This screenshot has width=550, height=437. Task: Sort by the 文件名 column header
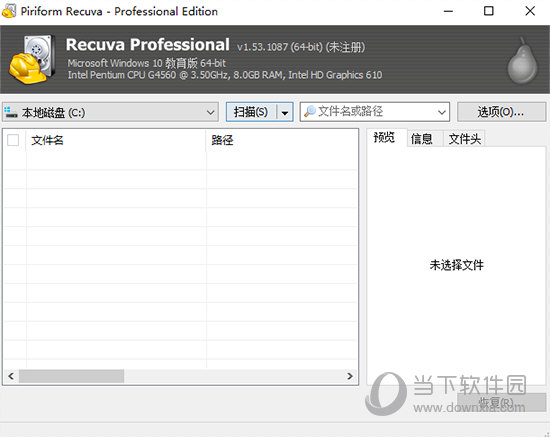116,140
